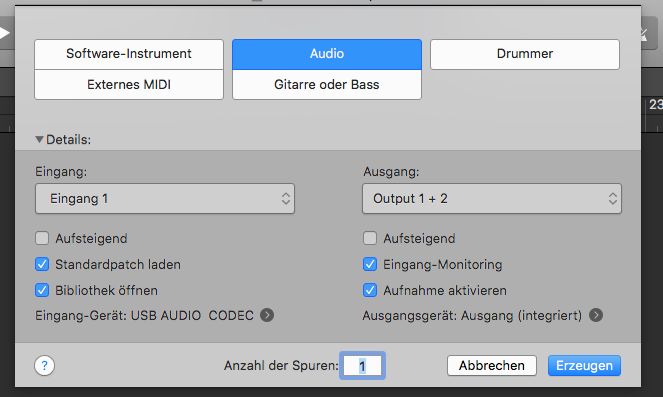This screenshot has width=663, height=397.
Task: Enable Aufsteigend checkbox under Eingang
Action: [42, 238]
